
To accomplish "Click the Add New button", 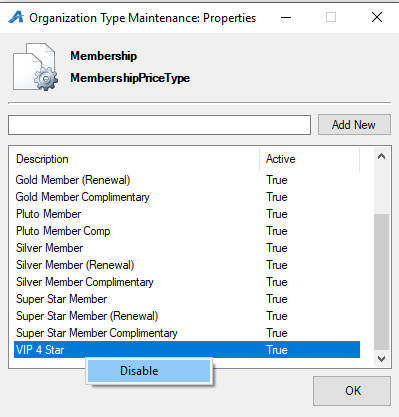I will [354, 125].
